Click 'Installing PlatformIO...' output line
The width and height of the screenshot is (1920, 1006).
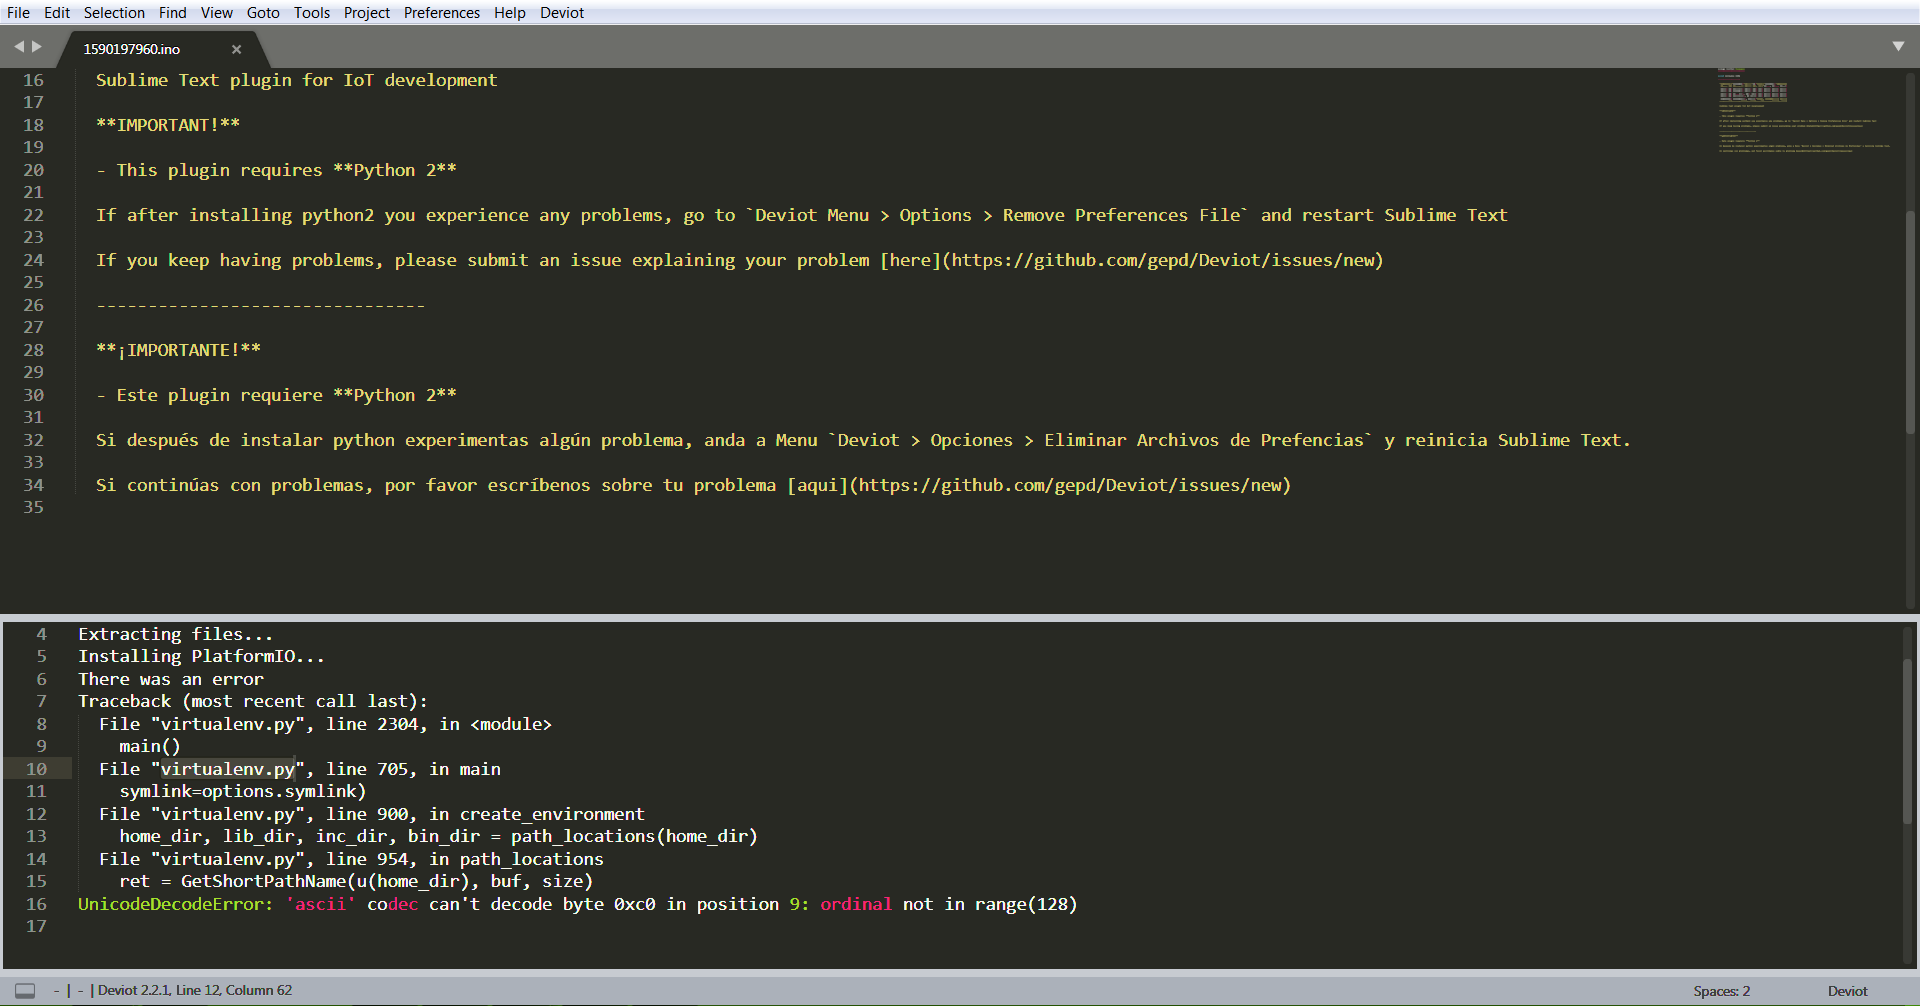[201, 656]
